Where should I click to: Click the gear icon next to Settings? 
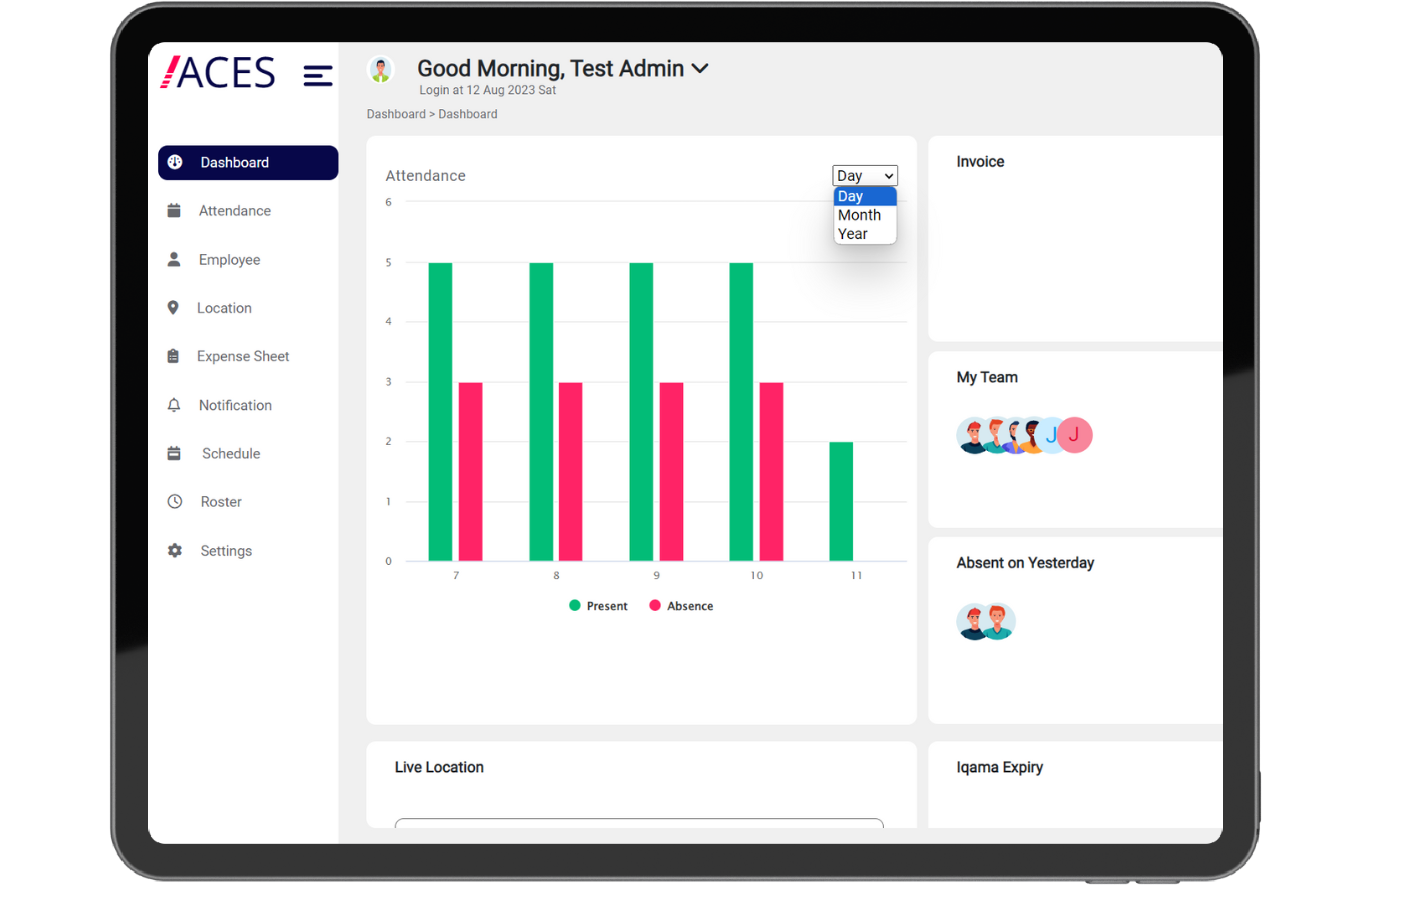point(175,551)
